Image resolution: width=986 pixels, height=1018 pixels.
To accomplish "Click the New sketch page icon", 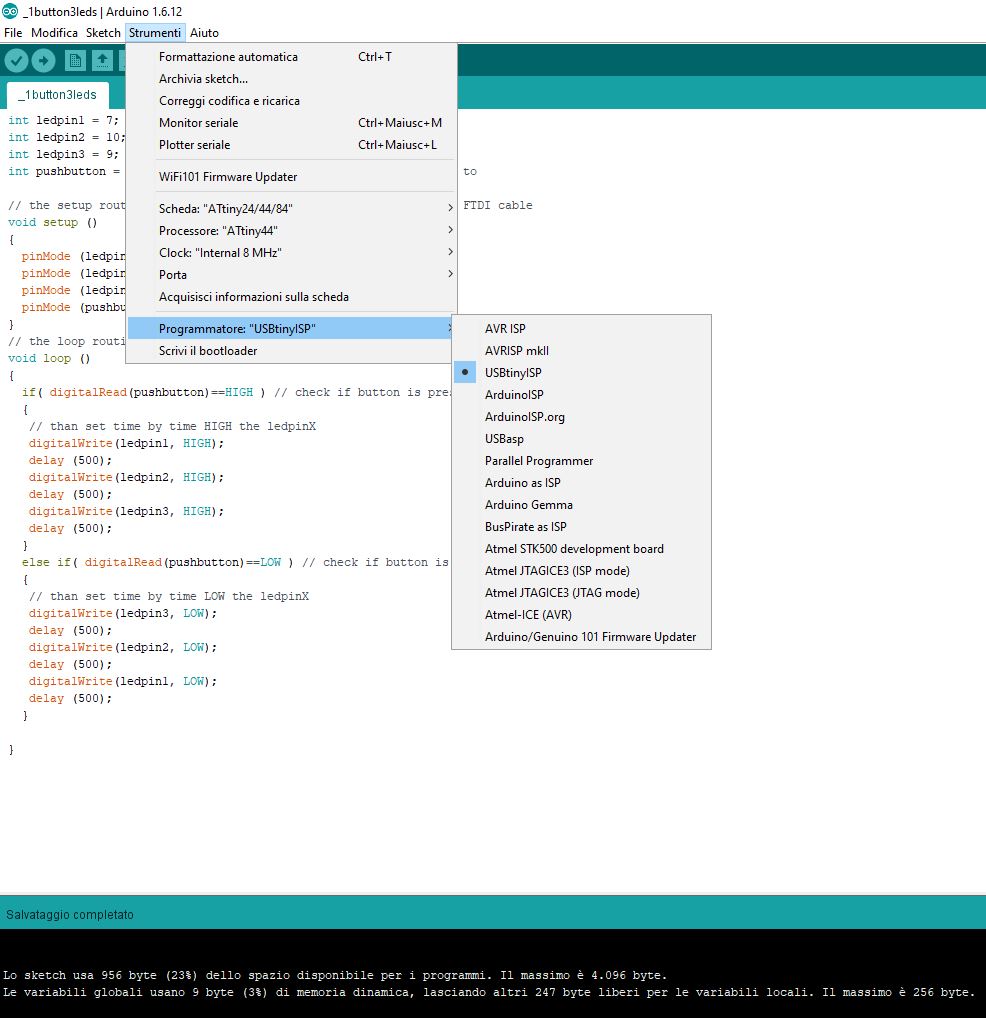I will (75, 61).
